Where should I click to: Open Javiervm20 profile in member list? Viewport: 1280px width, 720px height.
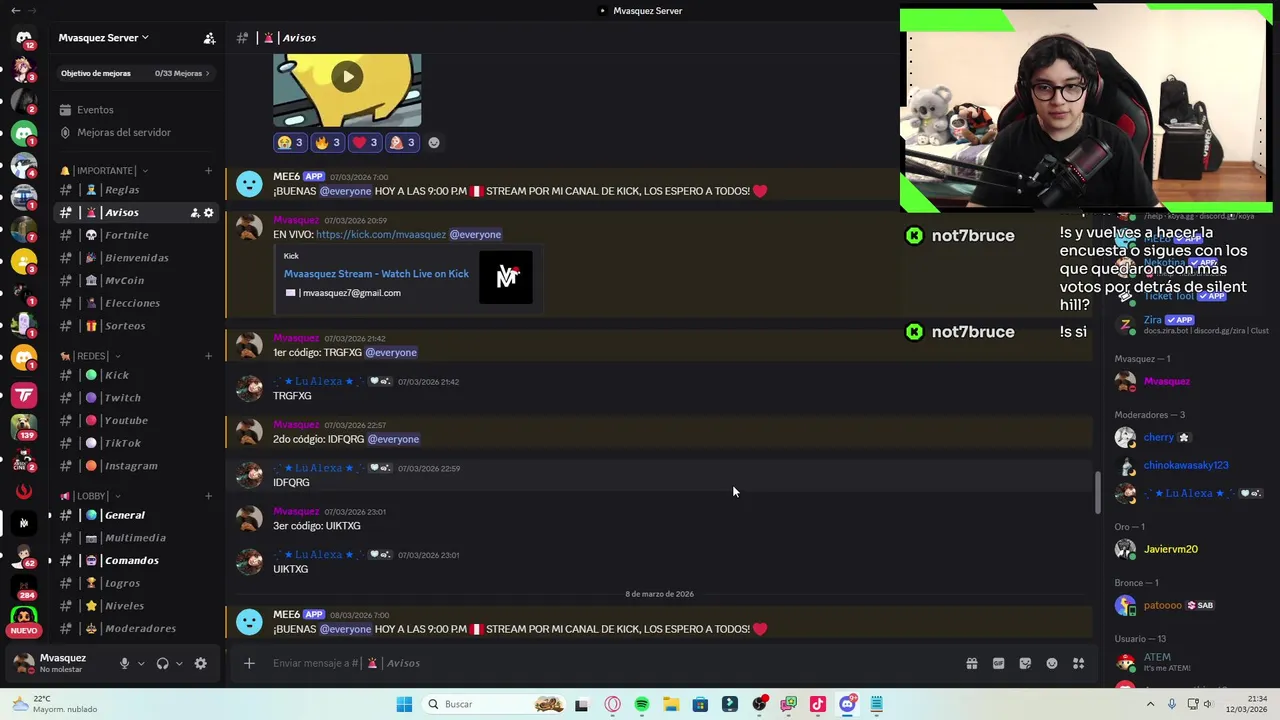[1190, 549]
